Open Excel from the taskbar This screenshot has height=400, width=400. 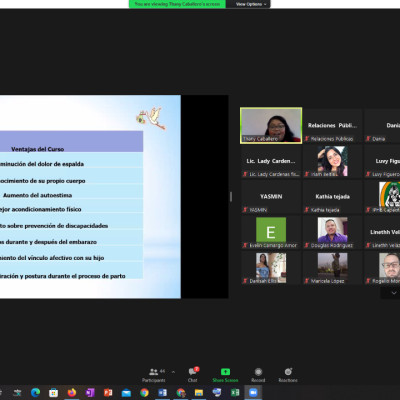235,393
